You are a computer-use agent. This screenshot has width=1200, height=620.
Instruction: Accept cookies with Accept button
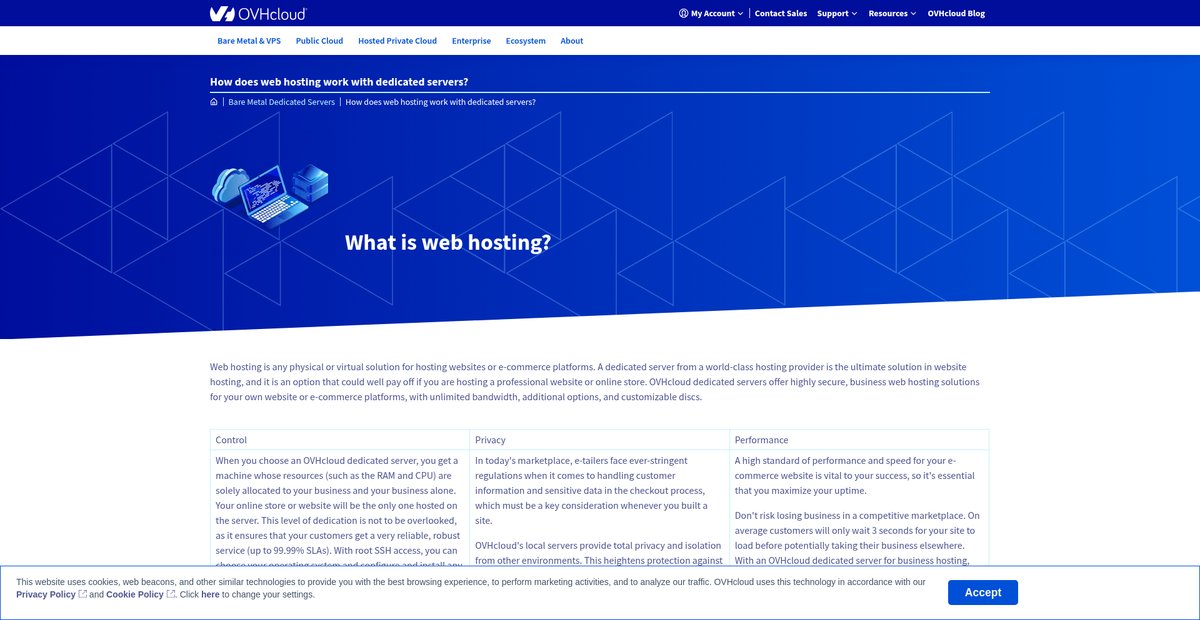982,592
